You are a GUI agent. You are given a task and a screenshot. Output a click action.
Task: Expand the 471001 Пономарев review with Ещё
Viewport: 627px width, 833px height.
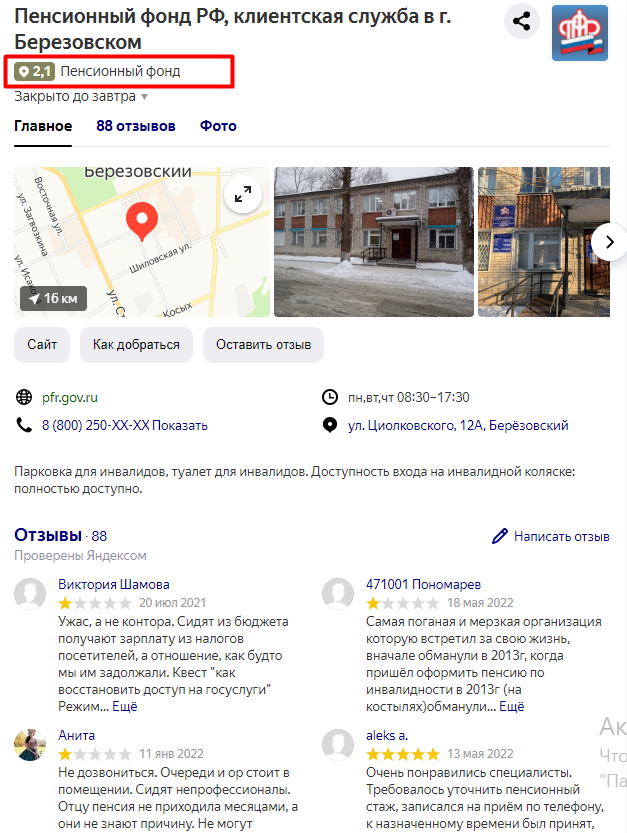[x=512, y=707]
